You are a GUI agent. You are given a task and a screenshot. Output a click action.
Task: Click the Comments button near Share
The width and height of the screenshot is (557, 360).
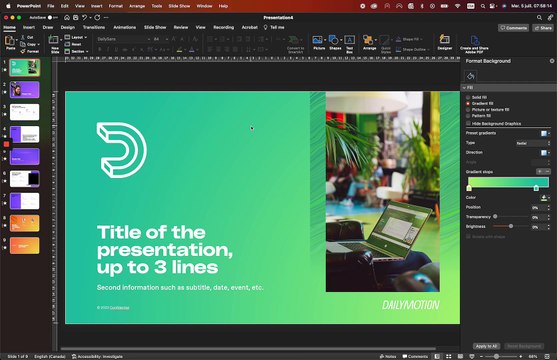pyautogui.click(x=513, y=28)
